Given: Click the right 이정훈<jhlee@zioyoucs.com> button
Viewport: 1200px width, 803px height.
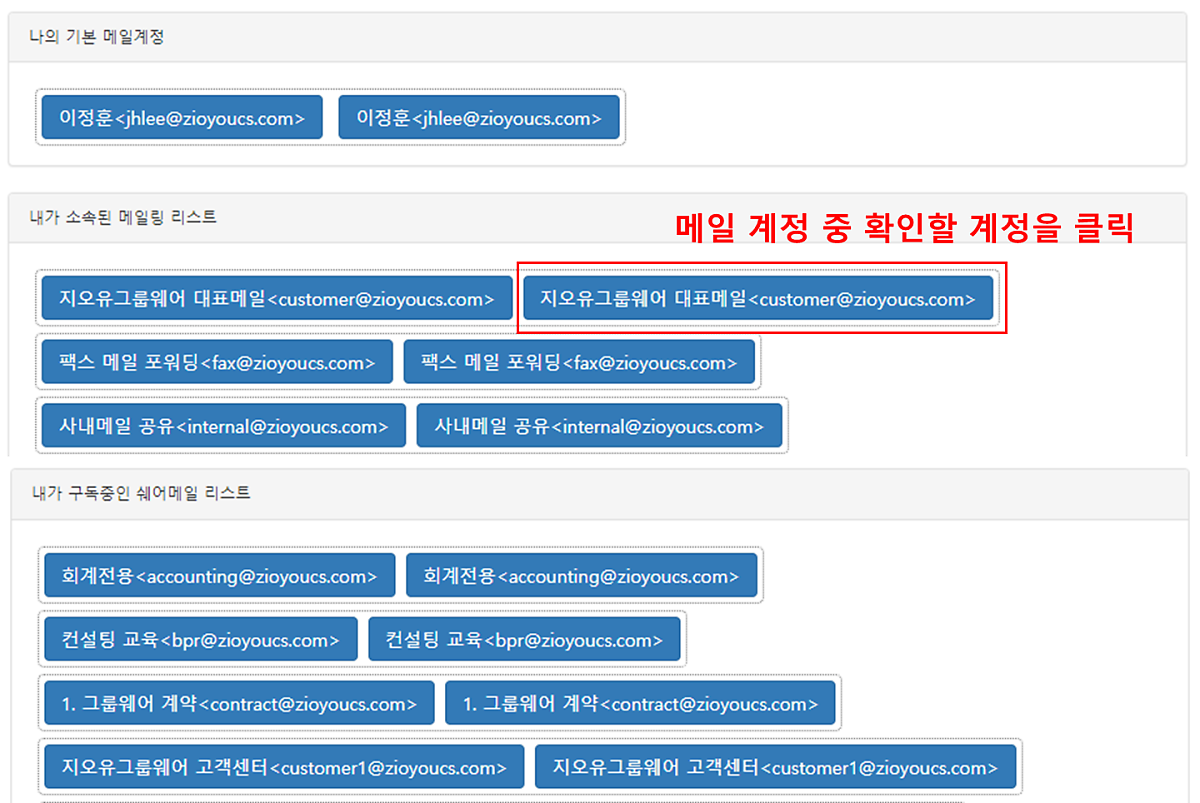Looking at the screenshot, I should click(x=479, y=117).
